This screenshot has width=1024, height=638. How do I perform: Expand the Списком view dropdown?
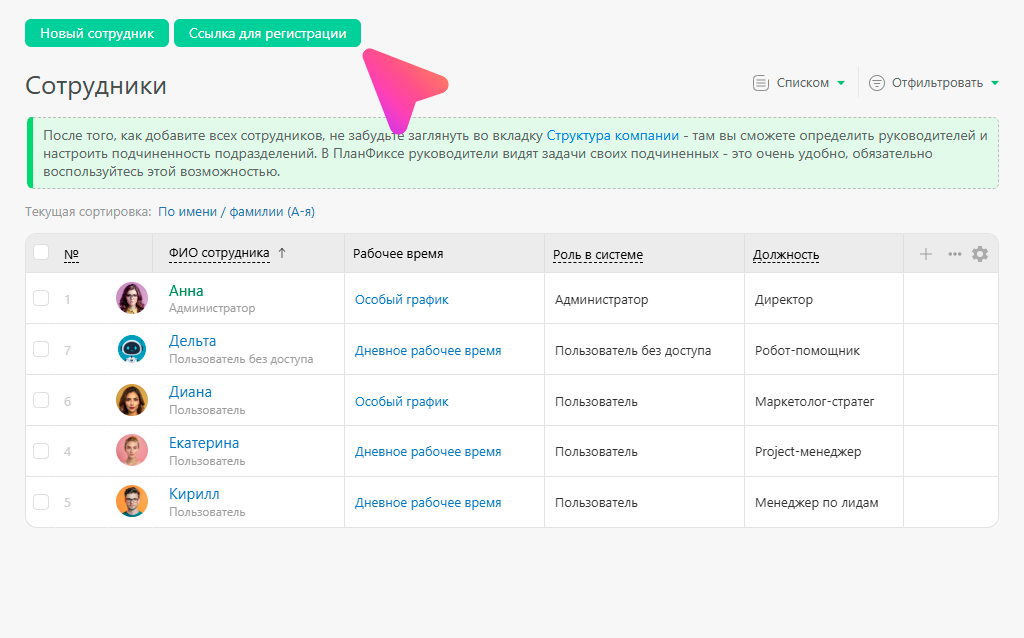pyautogui.click(x=841, y=83)
